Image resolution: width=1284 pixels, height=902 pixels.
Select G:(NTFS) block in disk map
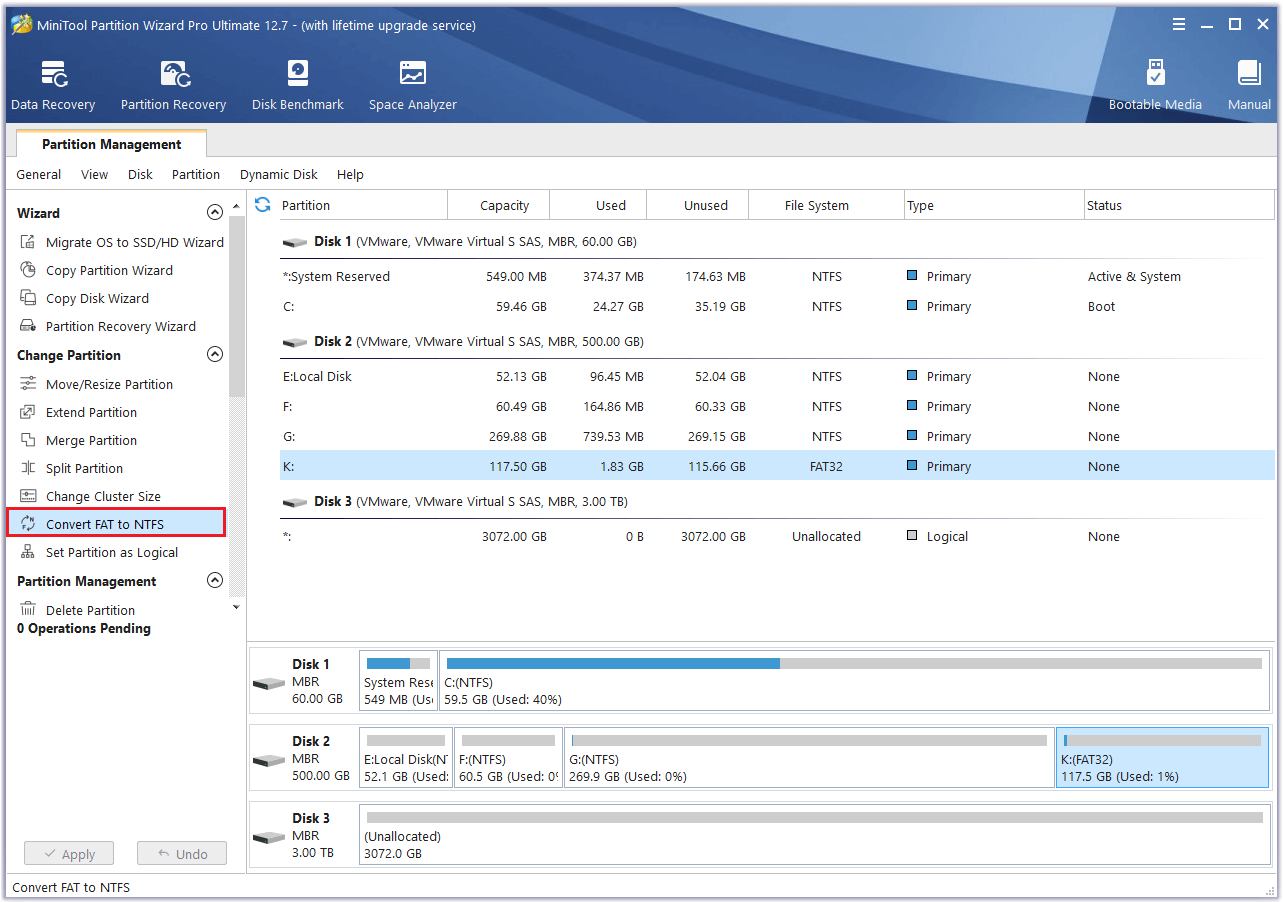(809, 757)
